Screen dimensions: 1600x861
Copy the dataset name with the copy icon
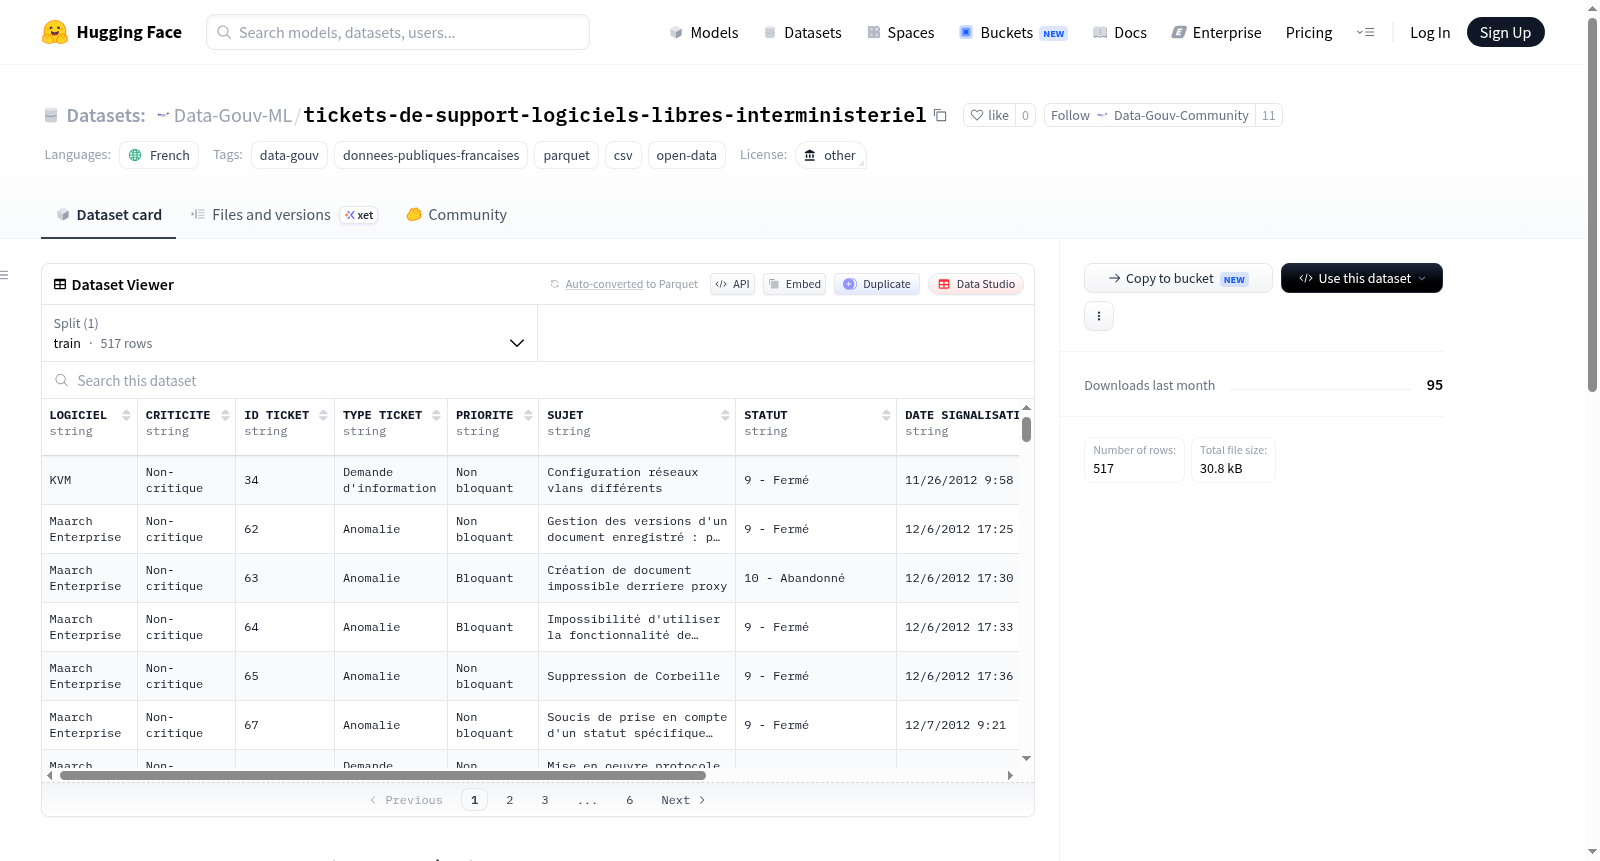[940, 115]
